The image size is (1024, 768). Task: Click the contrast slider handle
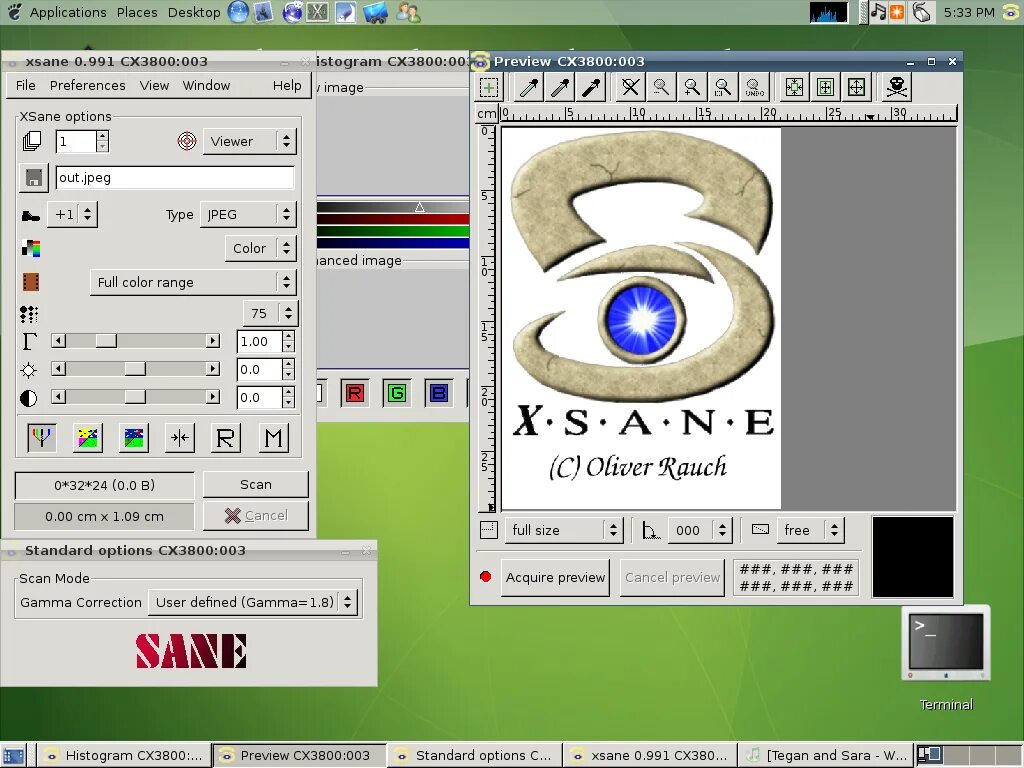(135, 396)
